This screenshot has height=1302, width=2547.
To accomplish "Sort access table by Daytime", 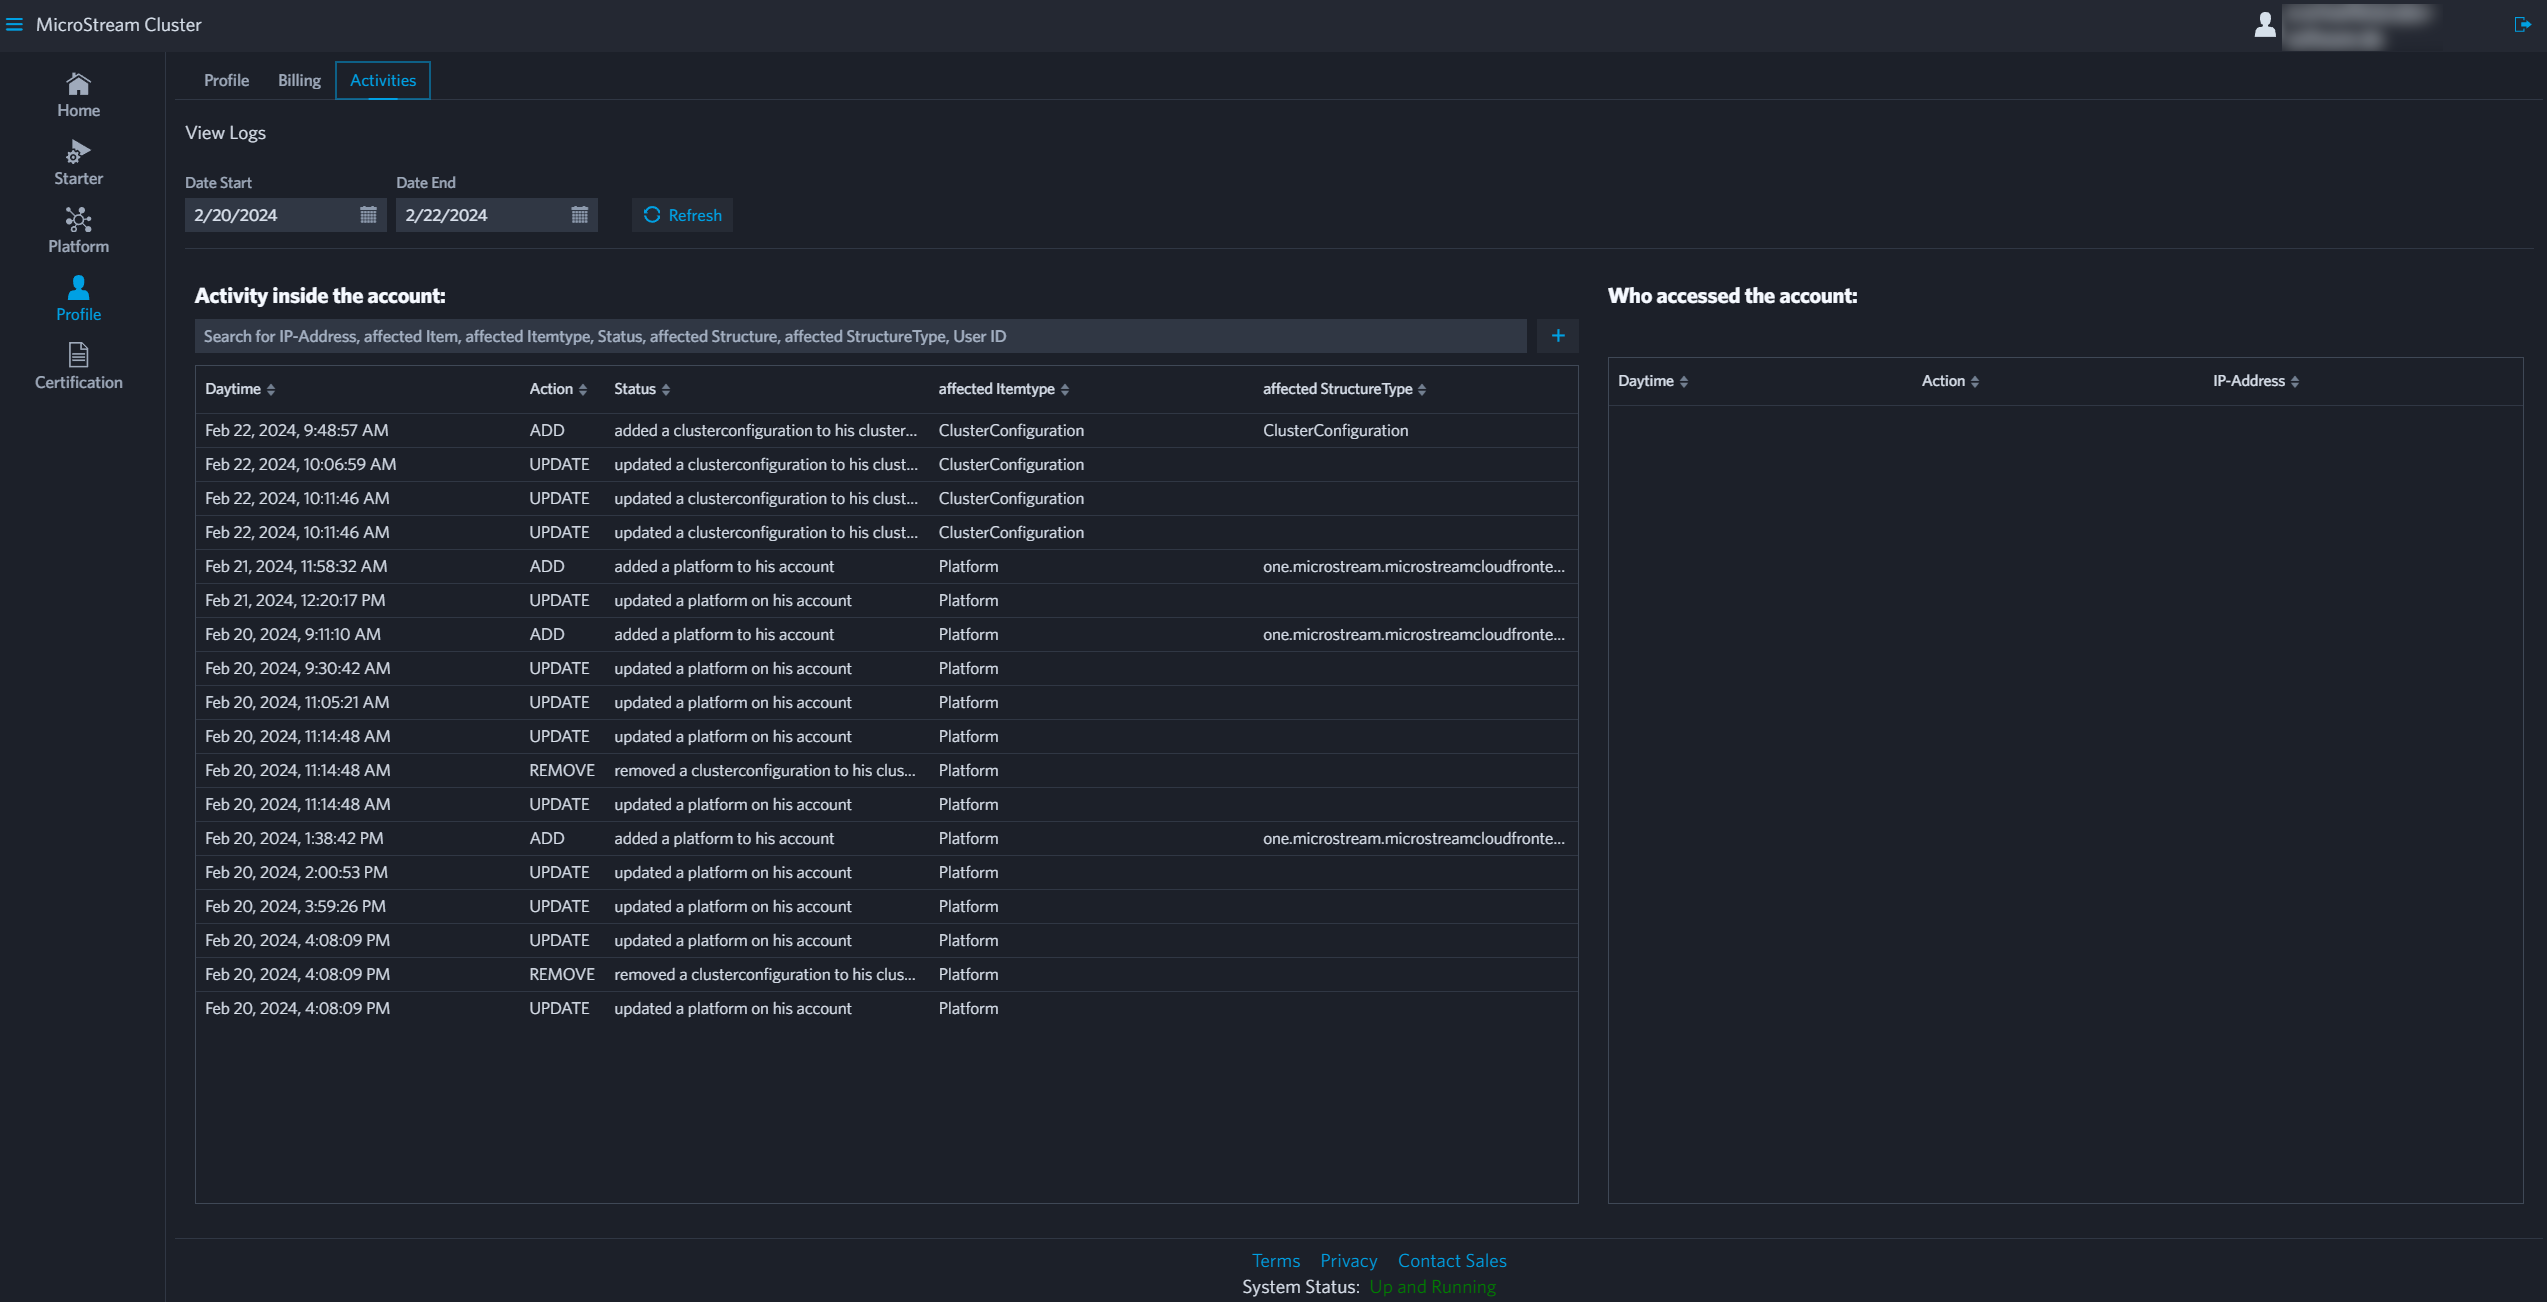I will point(1653,381).
